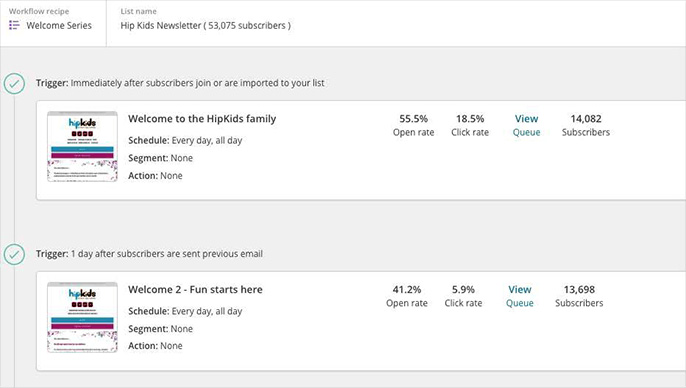Select the Hip Kids Newsletter list name
This screenshot has width=686, height=388.
[206, 25]
